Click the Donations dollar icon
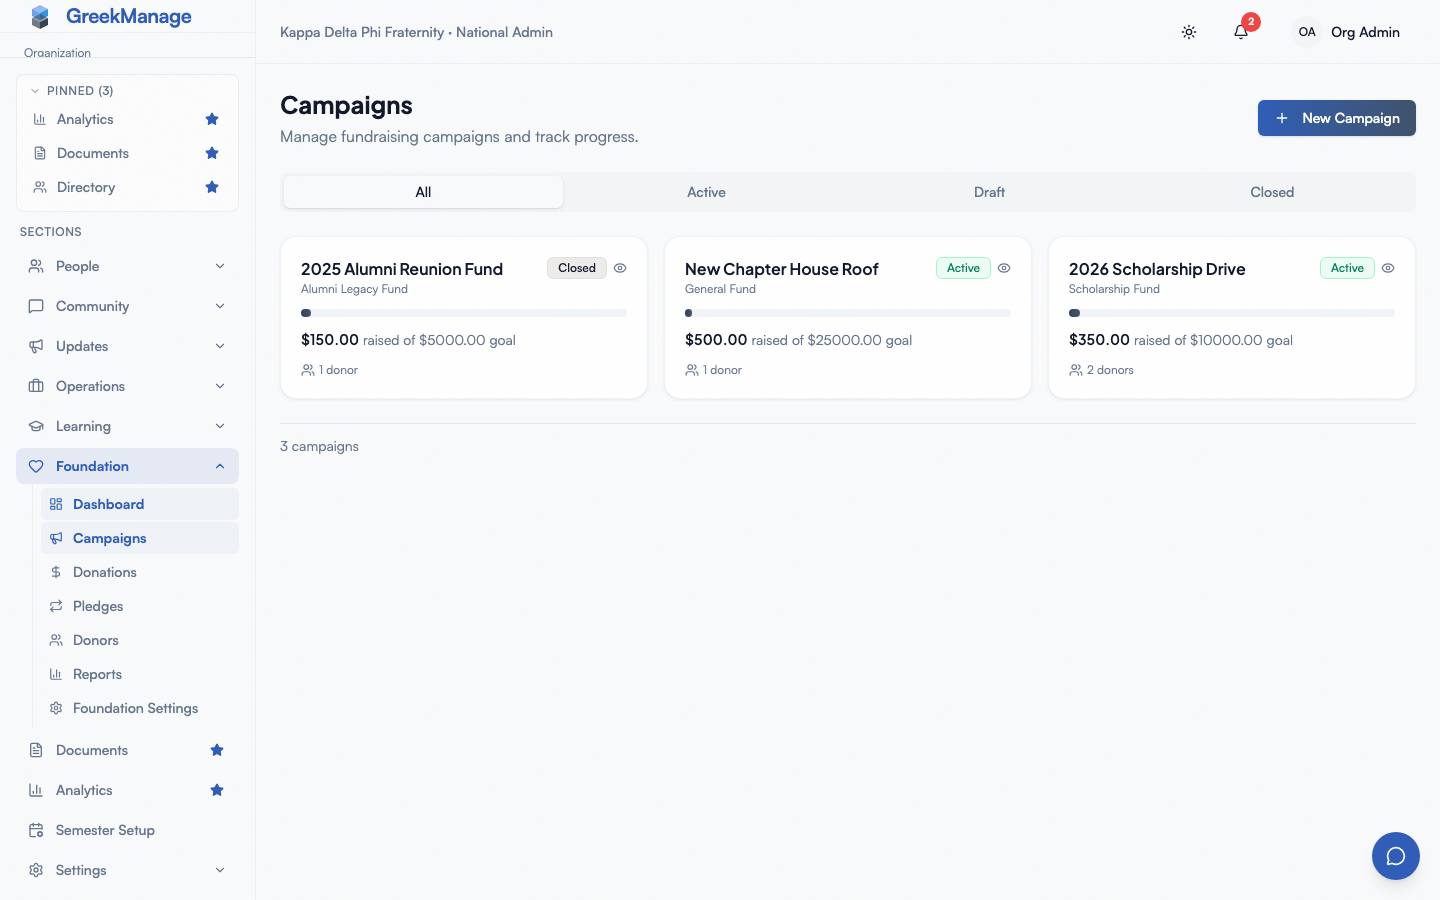Image resolution: width=1440 pixels, height=900 pixels. coord(56,572)
